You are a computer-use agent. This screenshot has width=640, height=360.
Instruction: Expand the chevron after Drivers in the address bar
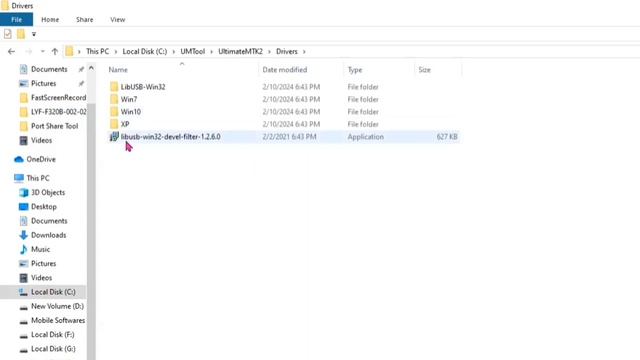point(304,51)
